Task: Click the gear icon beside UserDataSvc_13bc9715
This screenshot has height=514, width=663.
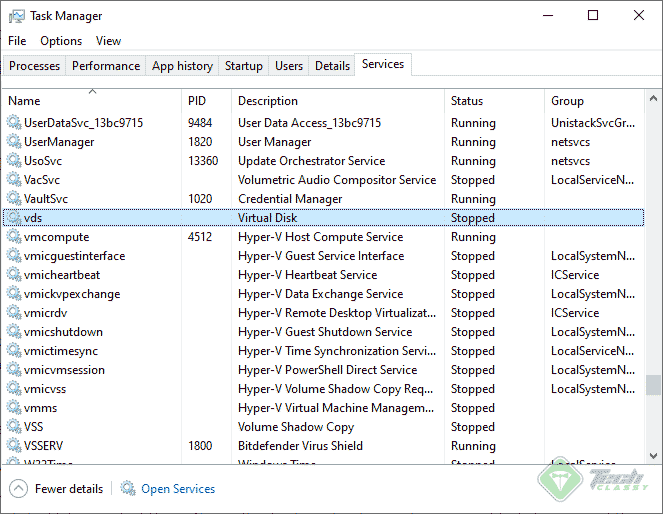Action: tap(14, 123)
